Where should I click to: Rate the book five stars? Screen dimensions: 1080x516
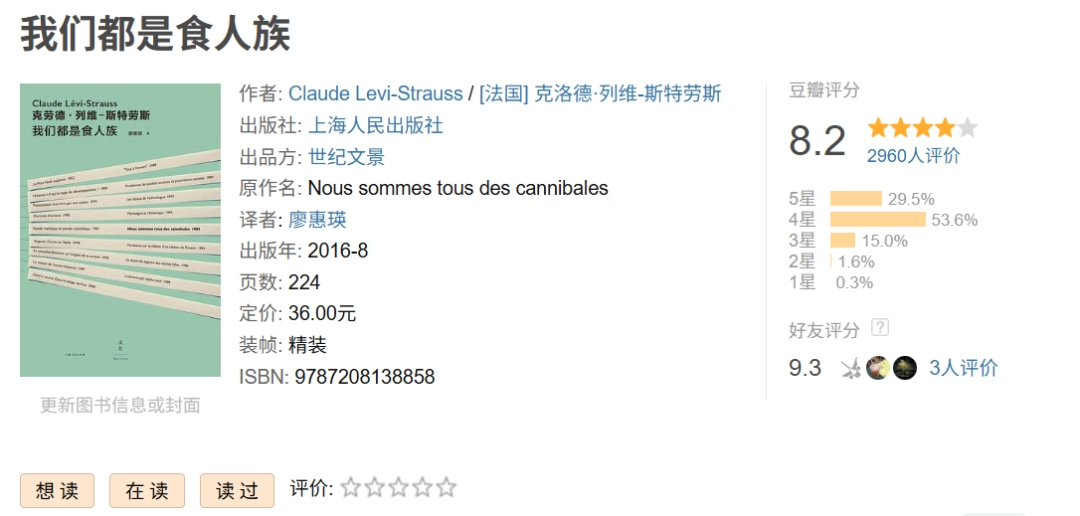coord(446,488)
